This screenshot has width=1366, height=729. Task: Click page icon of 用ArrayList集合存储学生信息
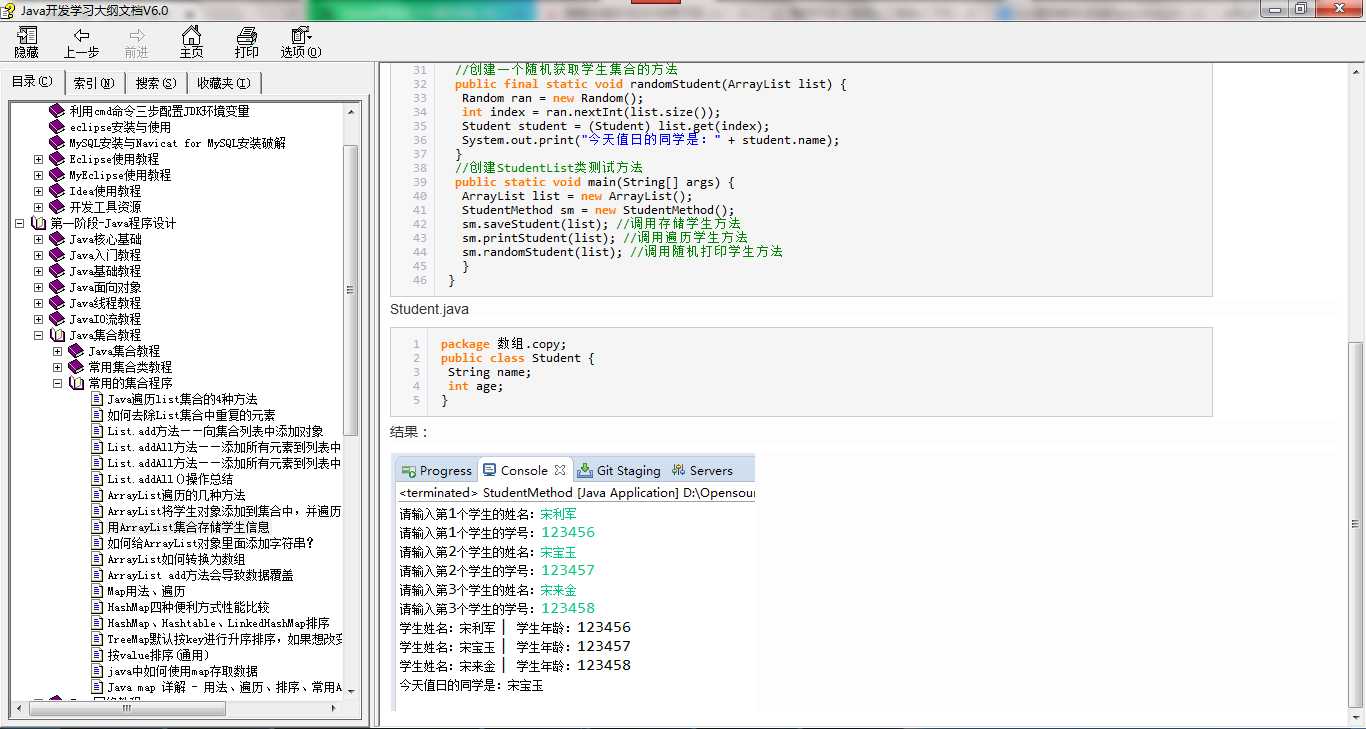coord(97,527)
